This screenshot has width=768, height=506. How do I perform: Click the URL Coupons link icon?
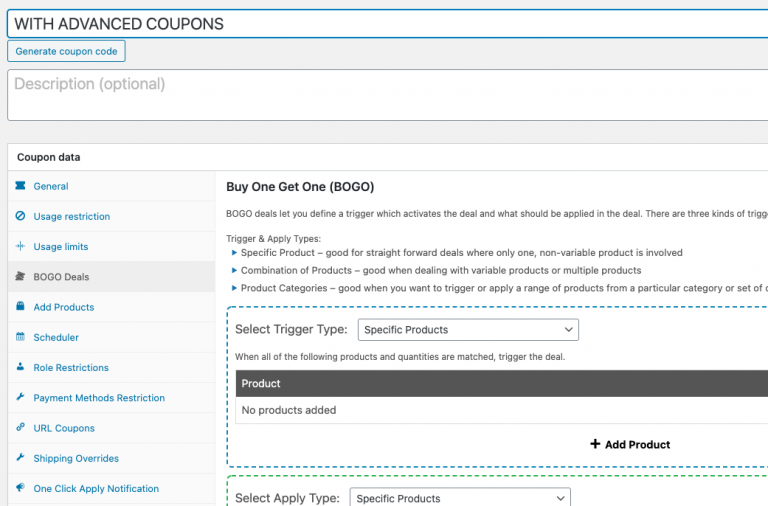20,428
